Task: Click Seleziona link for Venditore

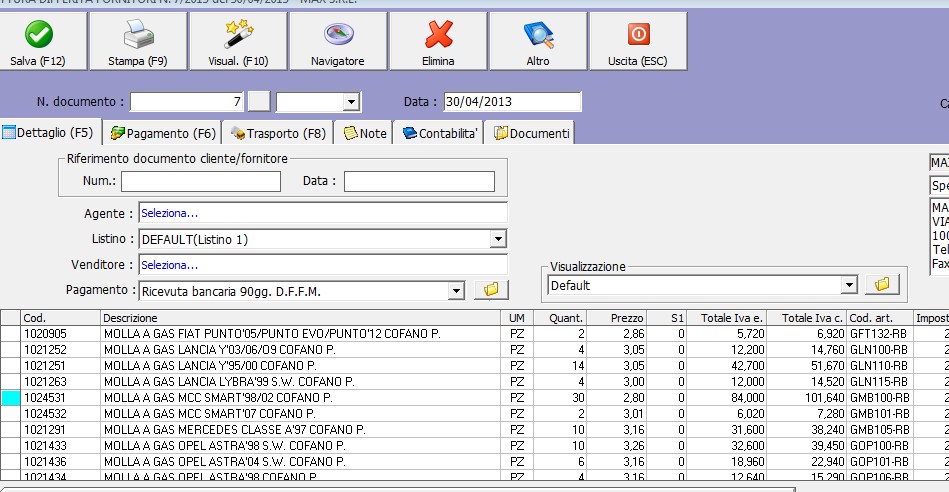Action: 169,265
